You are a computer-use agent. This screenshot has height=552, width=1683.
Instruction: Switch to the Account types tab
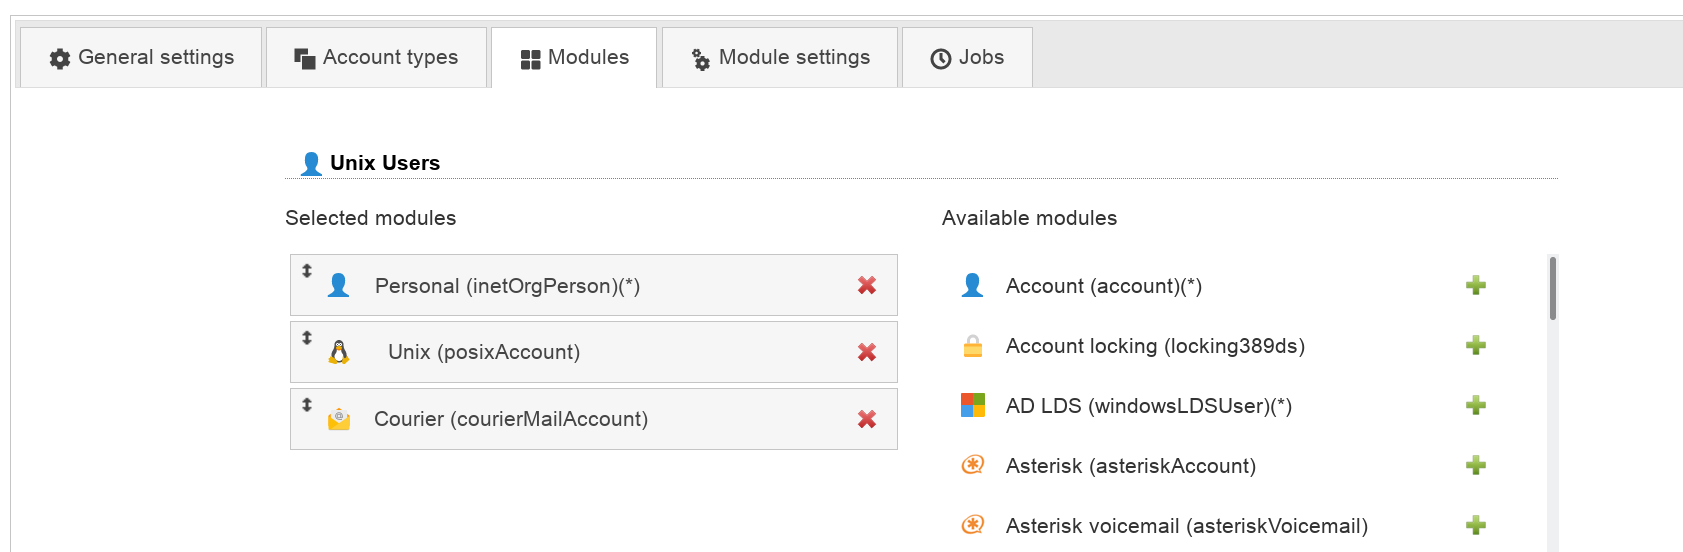(376, 58)
